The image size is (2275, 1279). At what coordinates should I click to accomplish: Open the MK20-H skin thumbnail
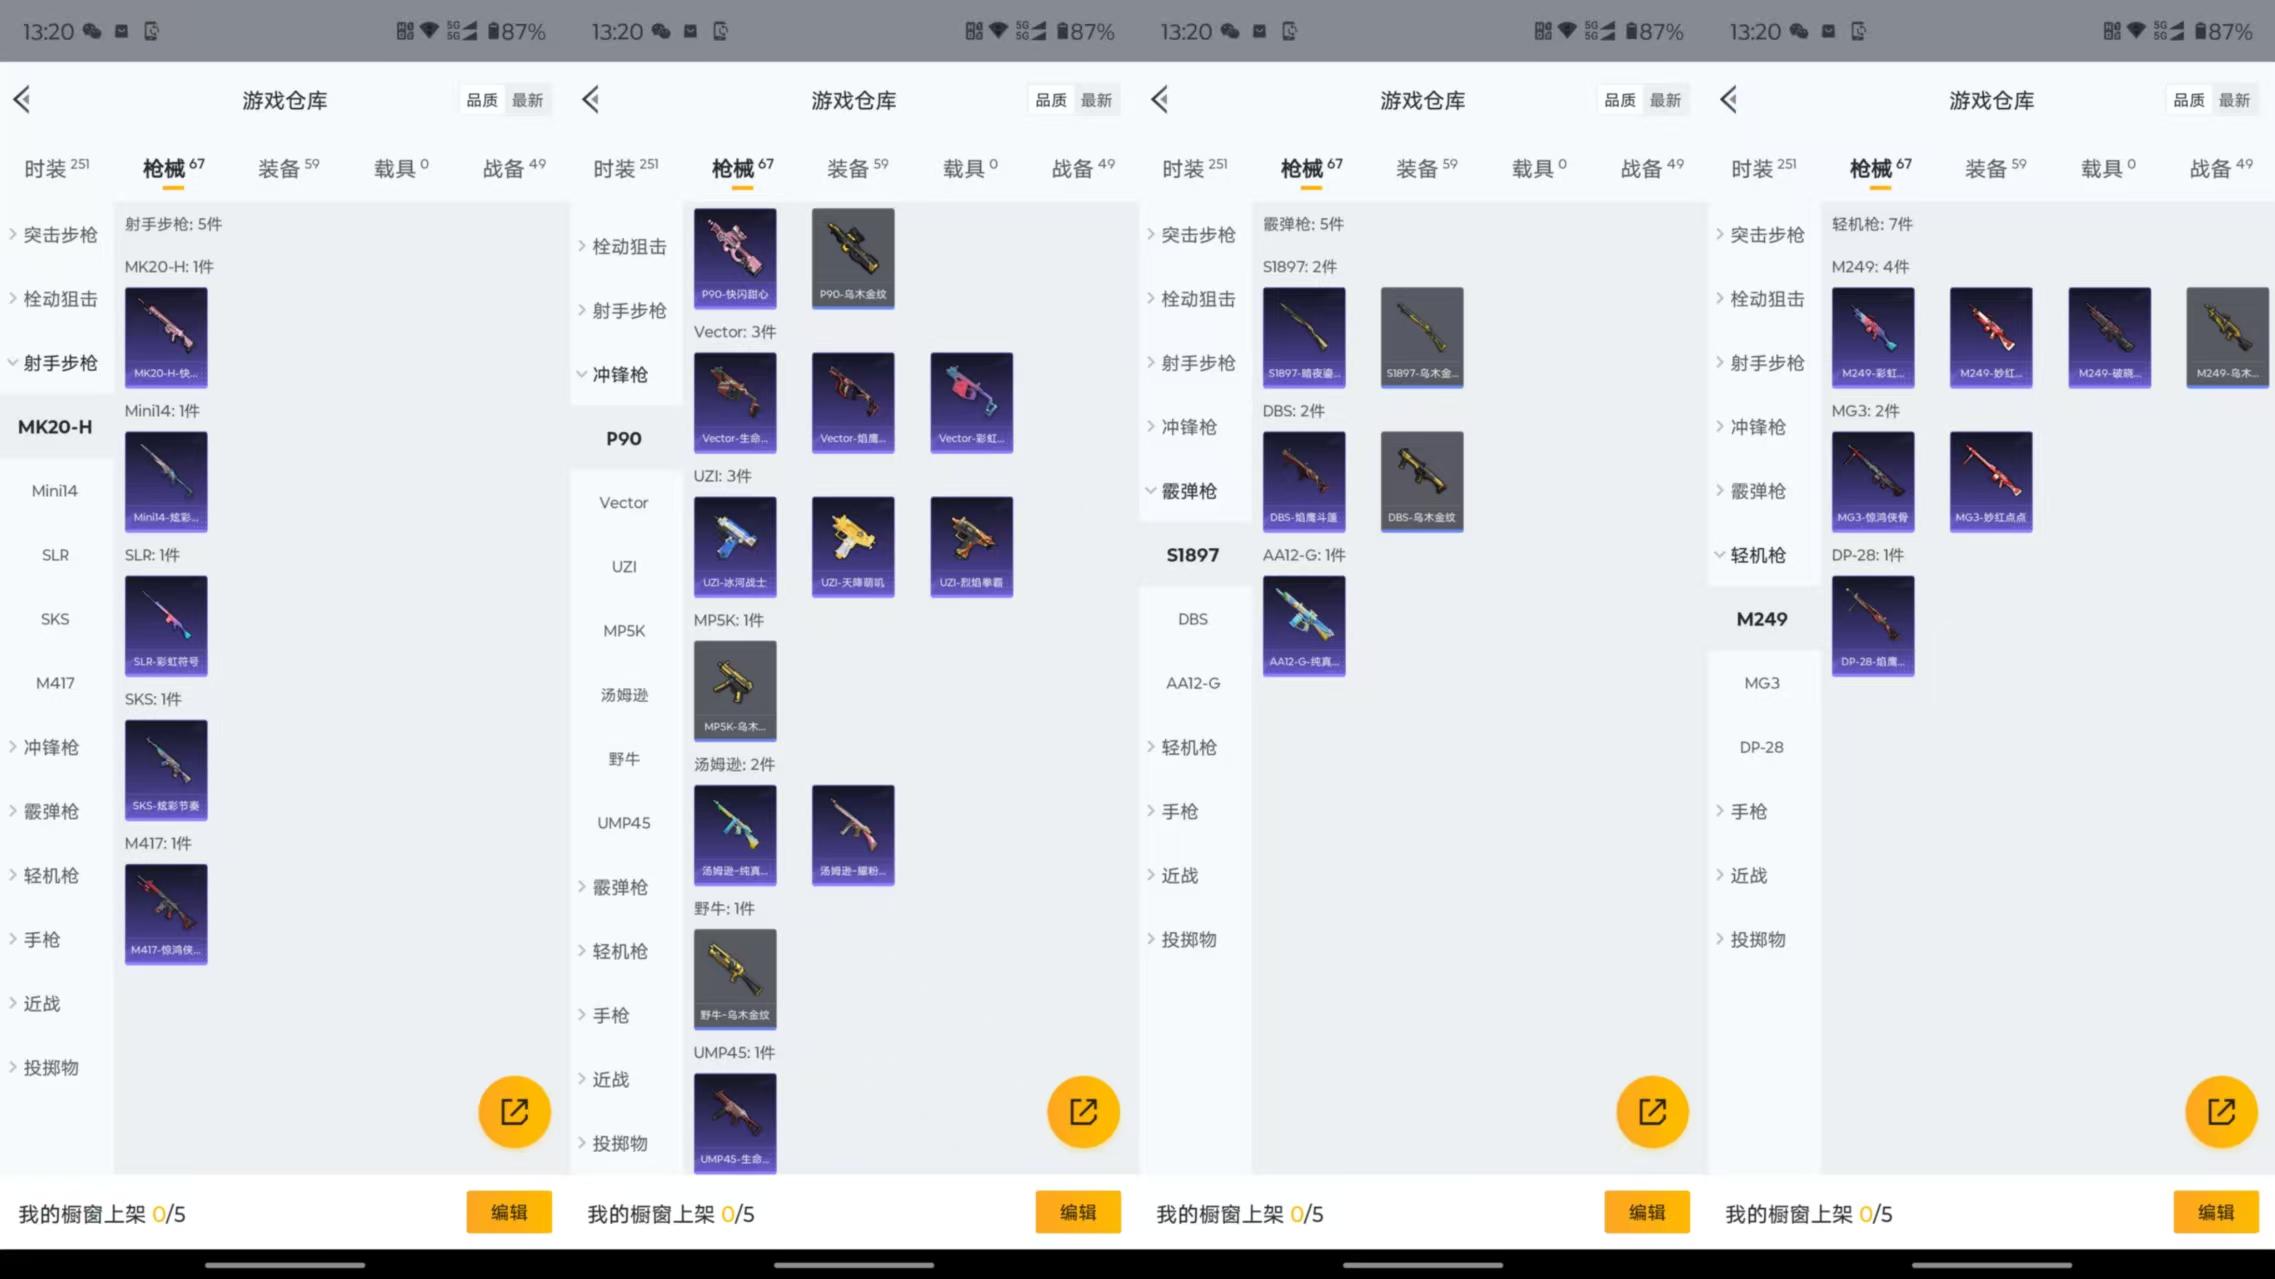tap(166, 337)
